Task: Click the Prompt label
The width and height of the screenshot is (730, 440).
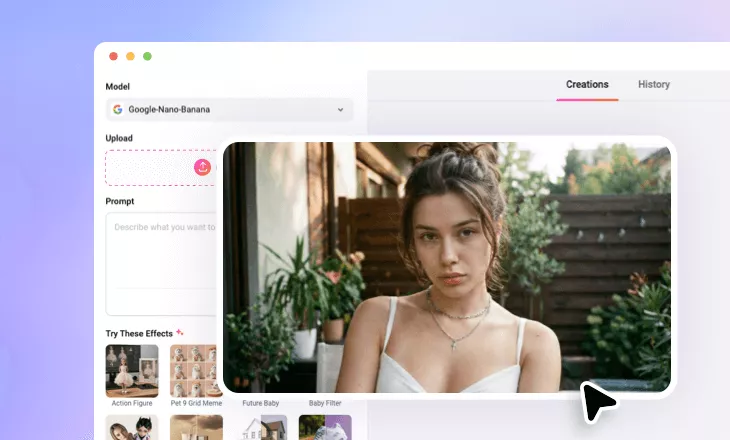Action: click(x=120, y=201)
